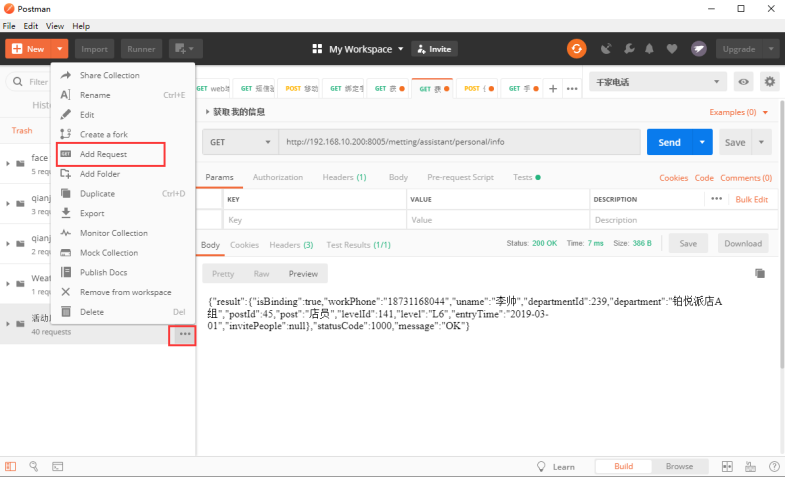Screen dimensions: 786x478
Task: Open help question mark icon
Action: [x=774, y=466]
